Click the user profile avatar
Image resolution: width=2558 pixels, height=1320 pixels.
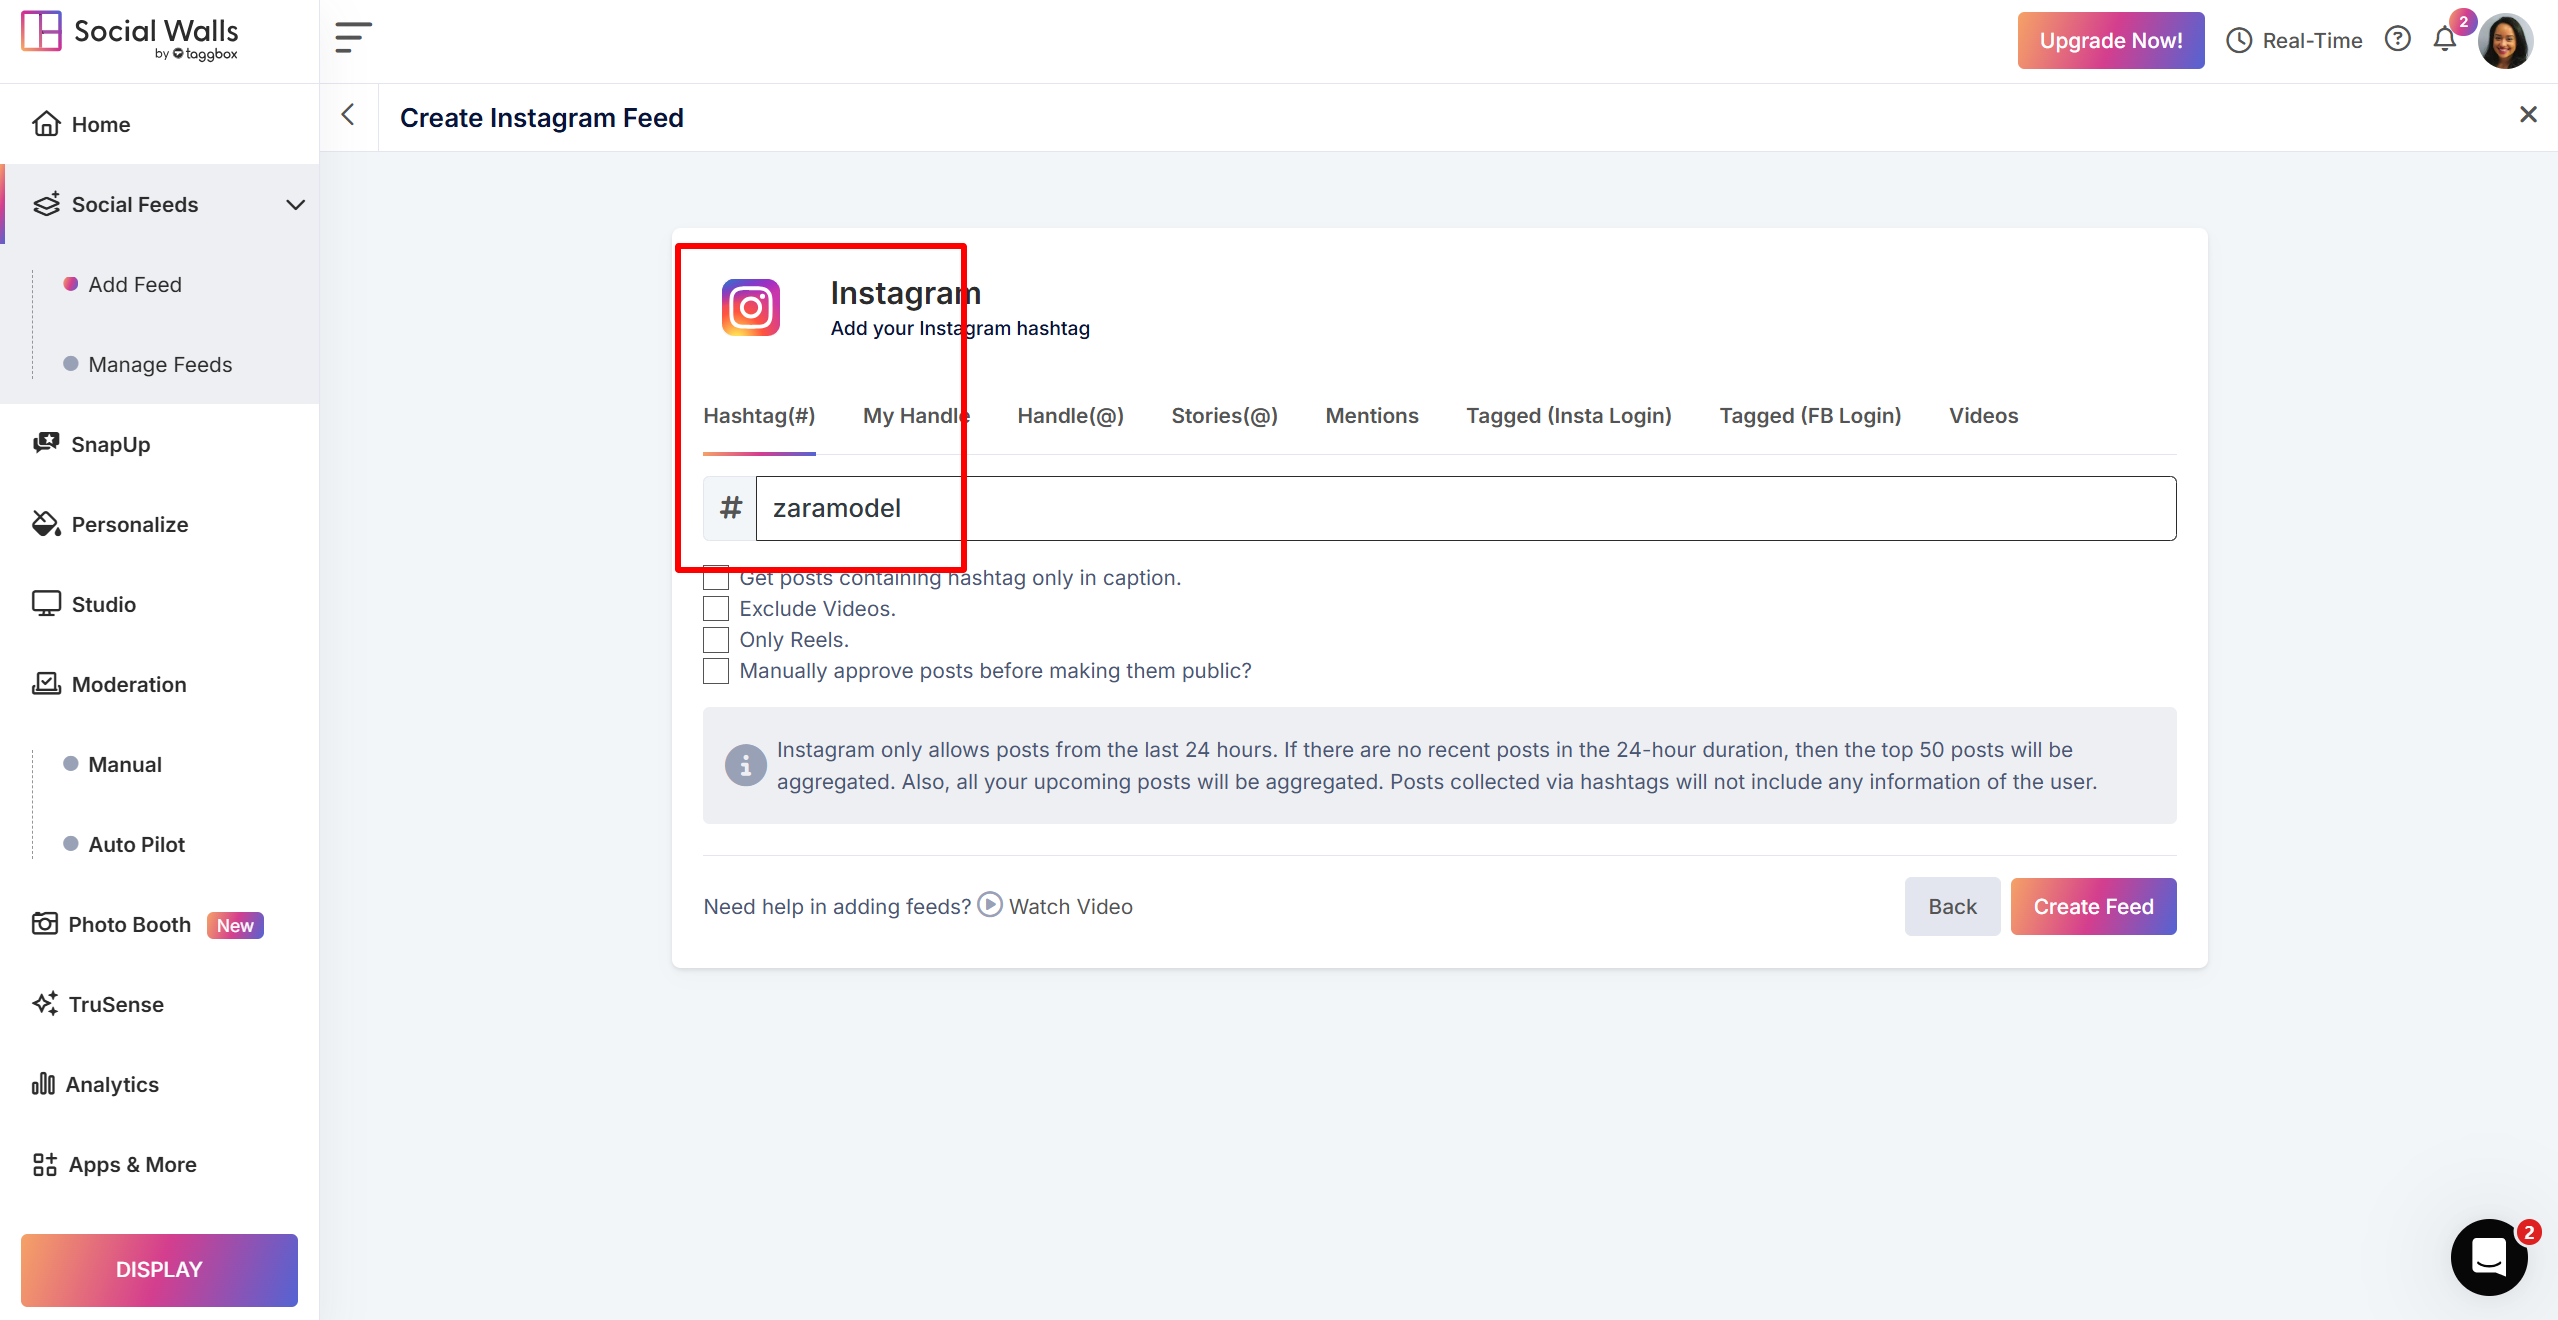pyautogui.click(x=2506, y=42)
